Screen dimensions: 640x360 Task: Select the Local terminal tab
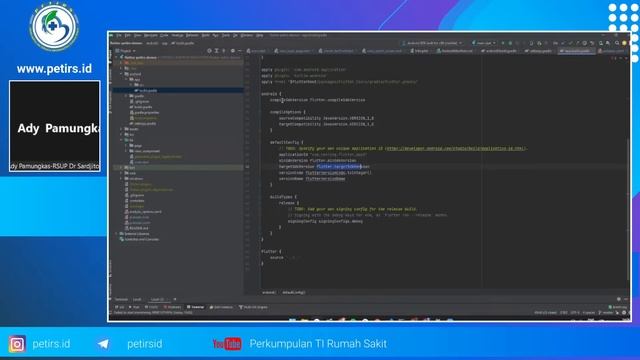click(137, 299)
